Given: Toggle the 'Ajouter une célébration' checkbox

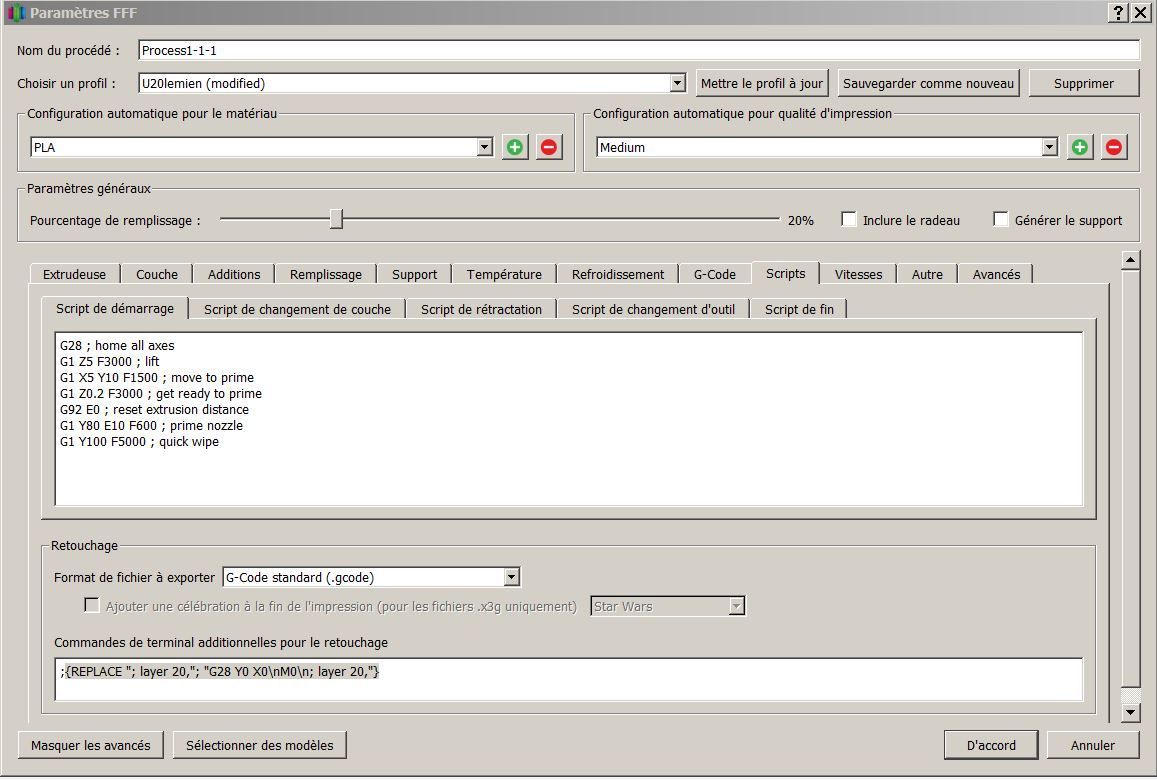Looking at the screenshot, I should point(91,605).
